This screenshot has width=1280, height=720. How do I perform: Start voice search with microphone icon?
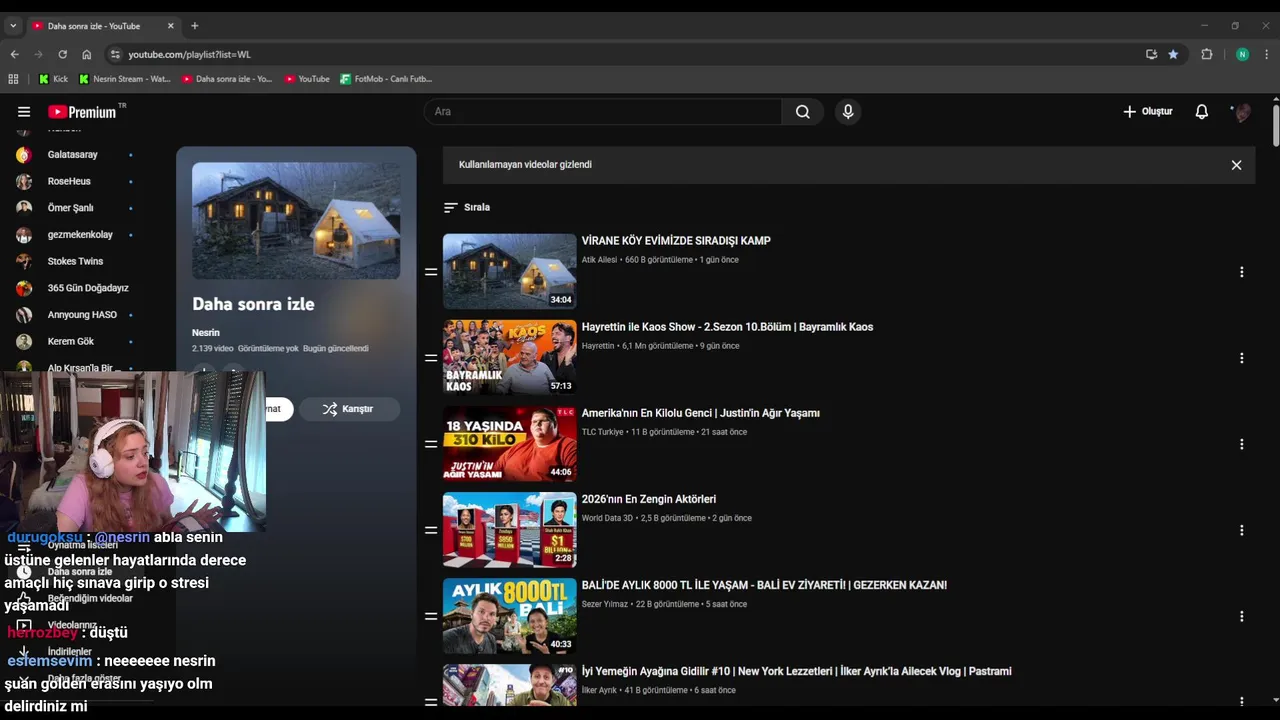tap(848, 112)
